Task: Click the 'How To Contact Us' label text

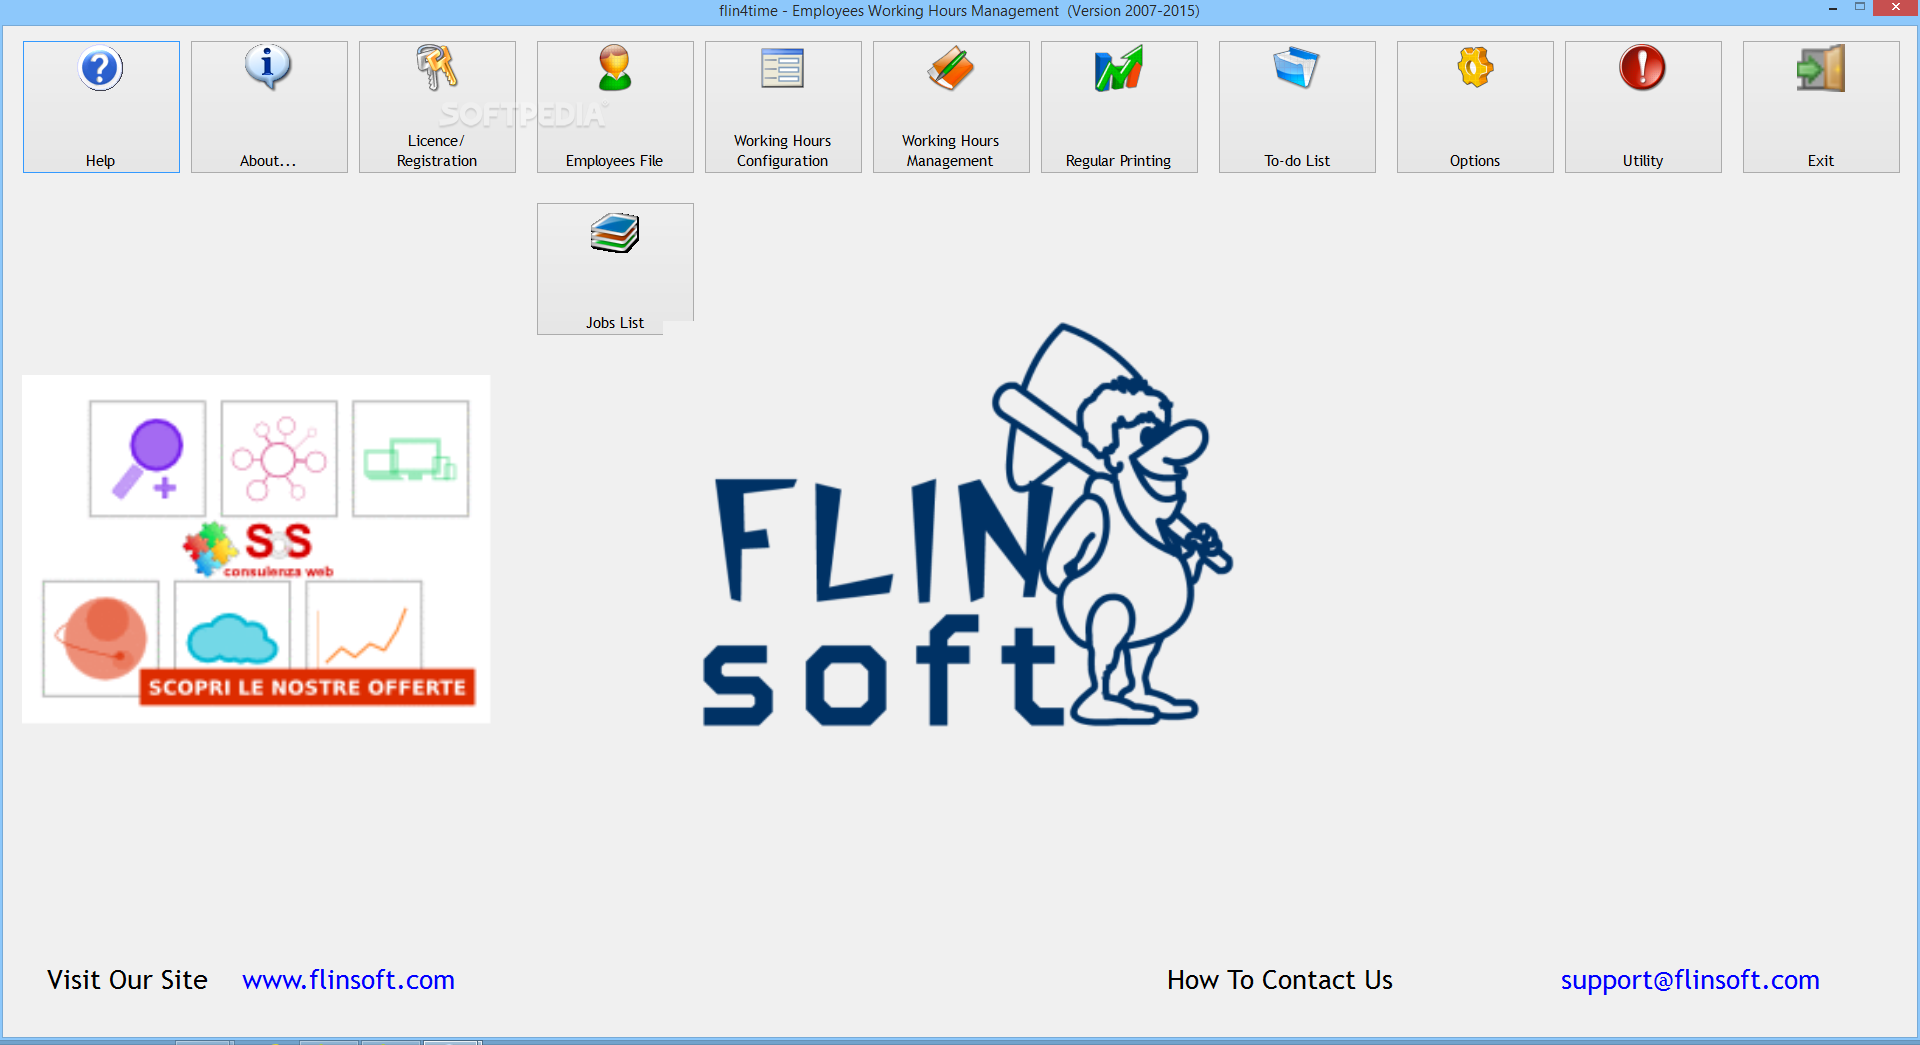Action: click(x=1280, y=980)
